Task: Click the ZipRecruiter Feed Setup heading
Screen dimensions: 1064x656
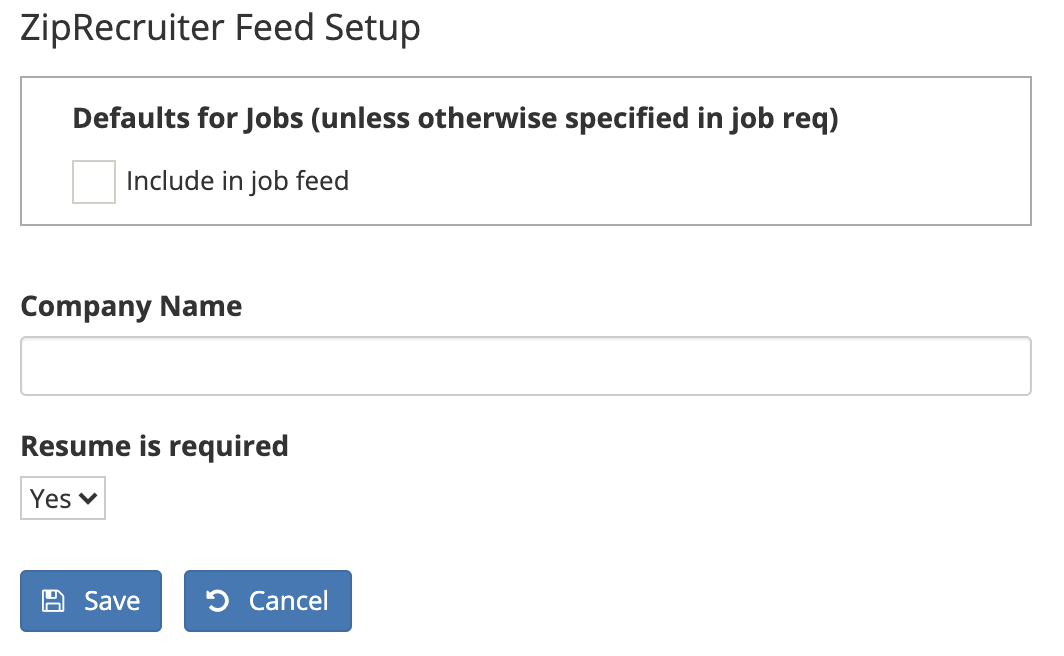Action: coord(220,28)
